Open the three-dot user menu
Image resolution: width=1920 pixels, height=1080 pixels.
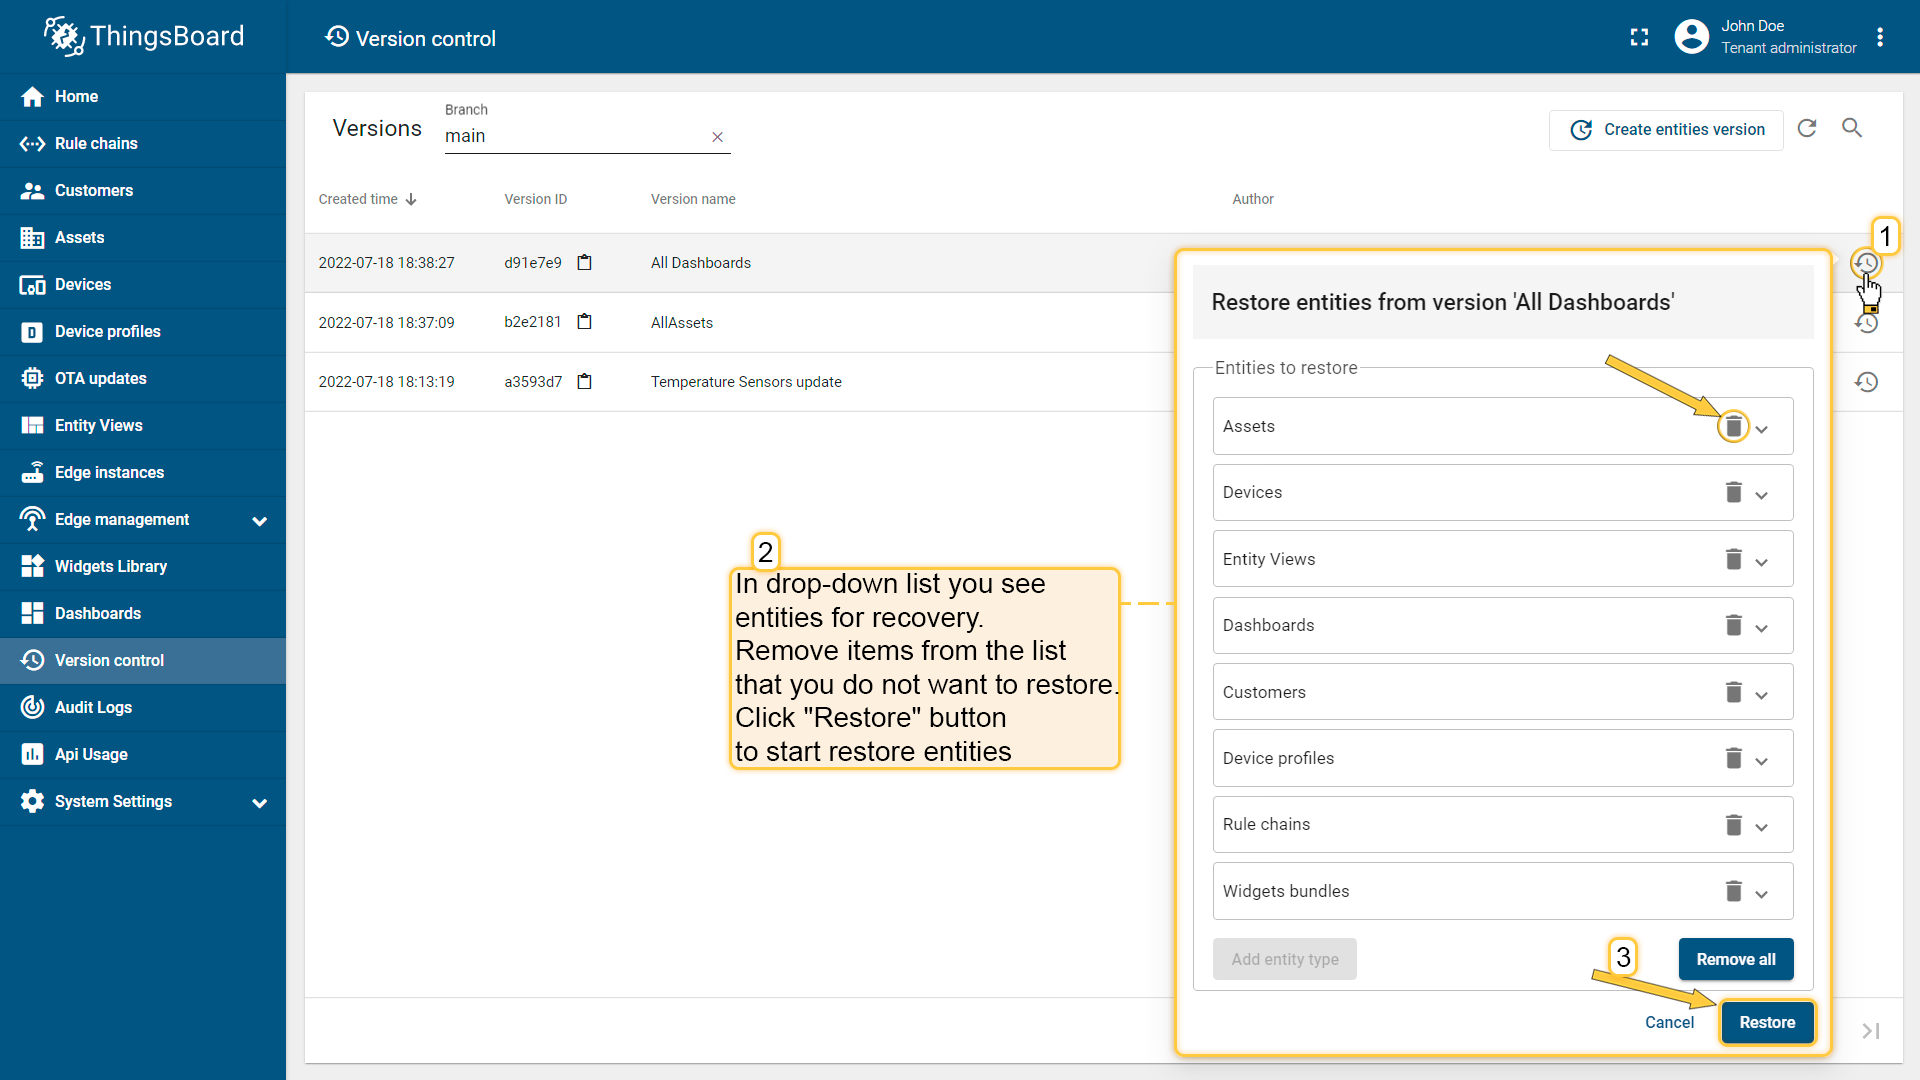pyautogui.click(x=1880, y=37)
